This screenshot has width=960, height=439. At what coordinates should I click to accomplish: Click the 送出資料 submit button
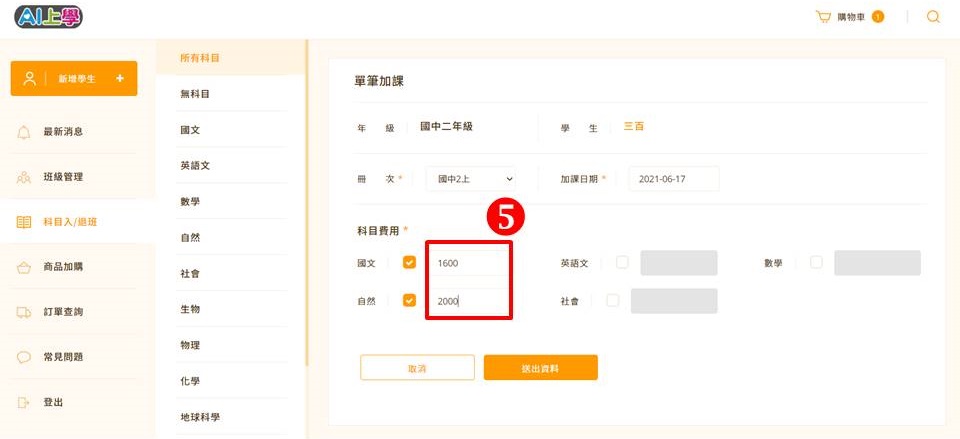click(541, 367)
